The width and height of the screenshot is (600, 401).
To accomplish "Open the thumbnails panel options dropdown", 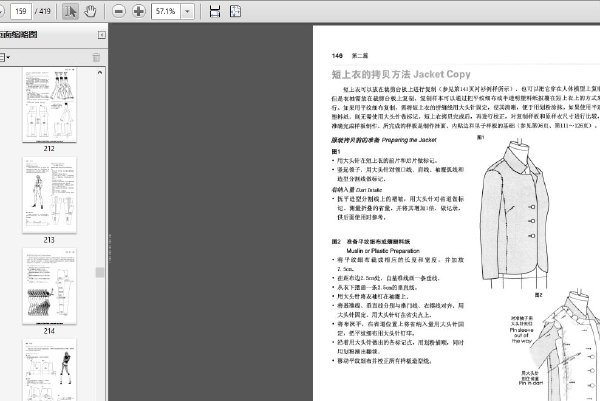I will [5, 58].
